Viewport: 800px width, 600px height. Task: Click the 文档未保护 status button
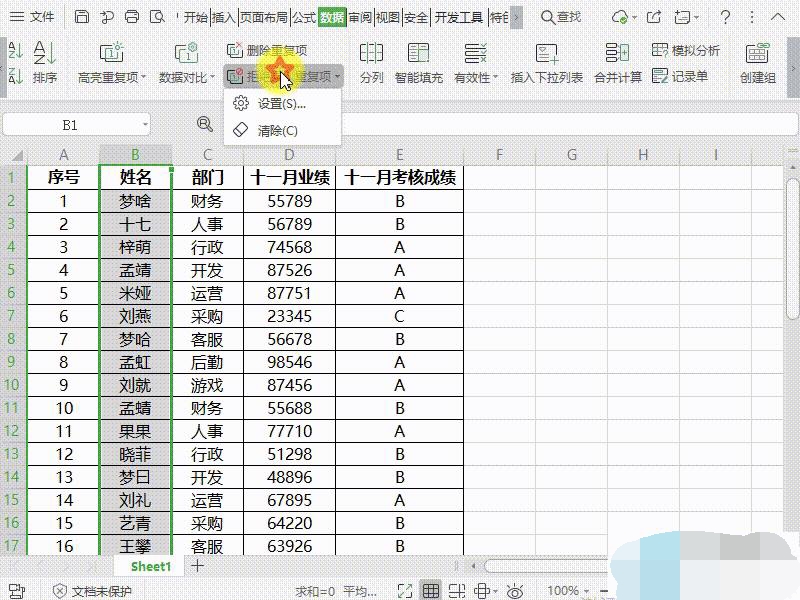(92, 591)
